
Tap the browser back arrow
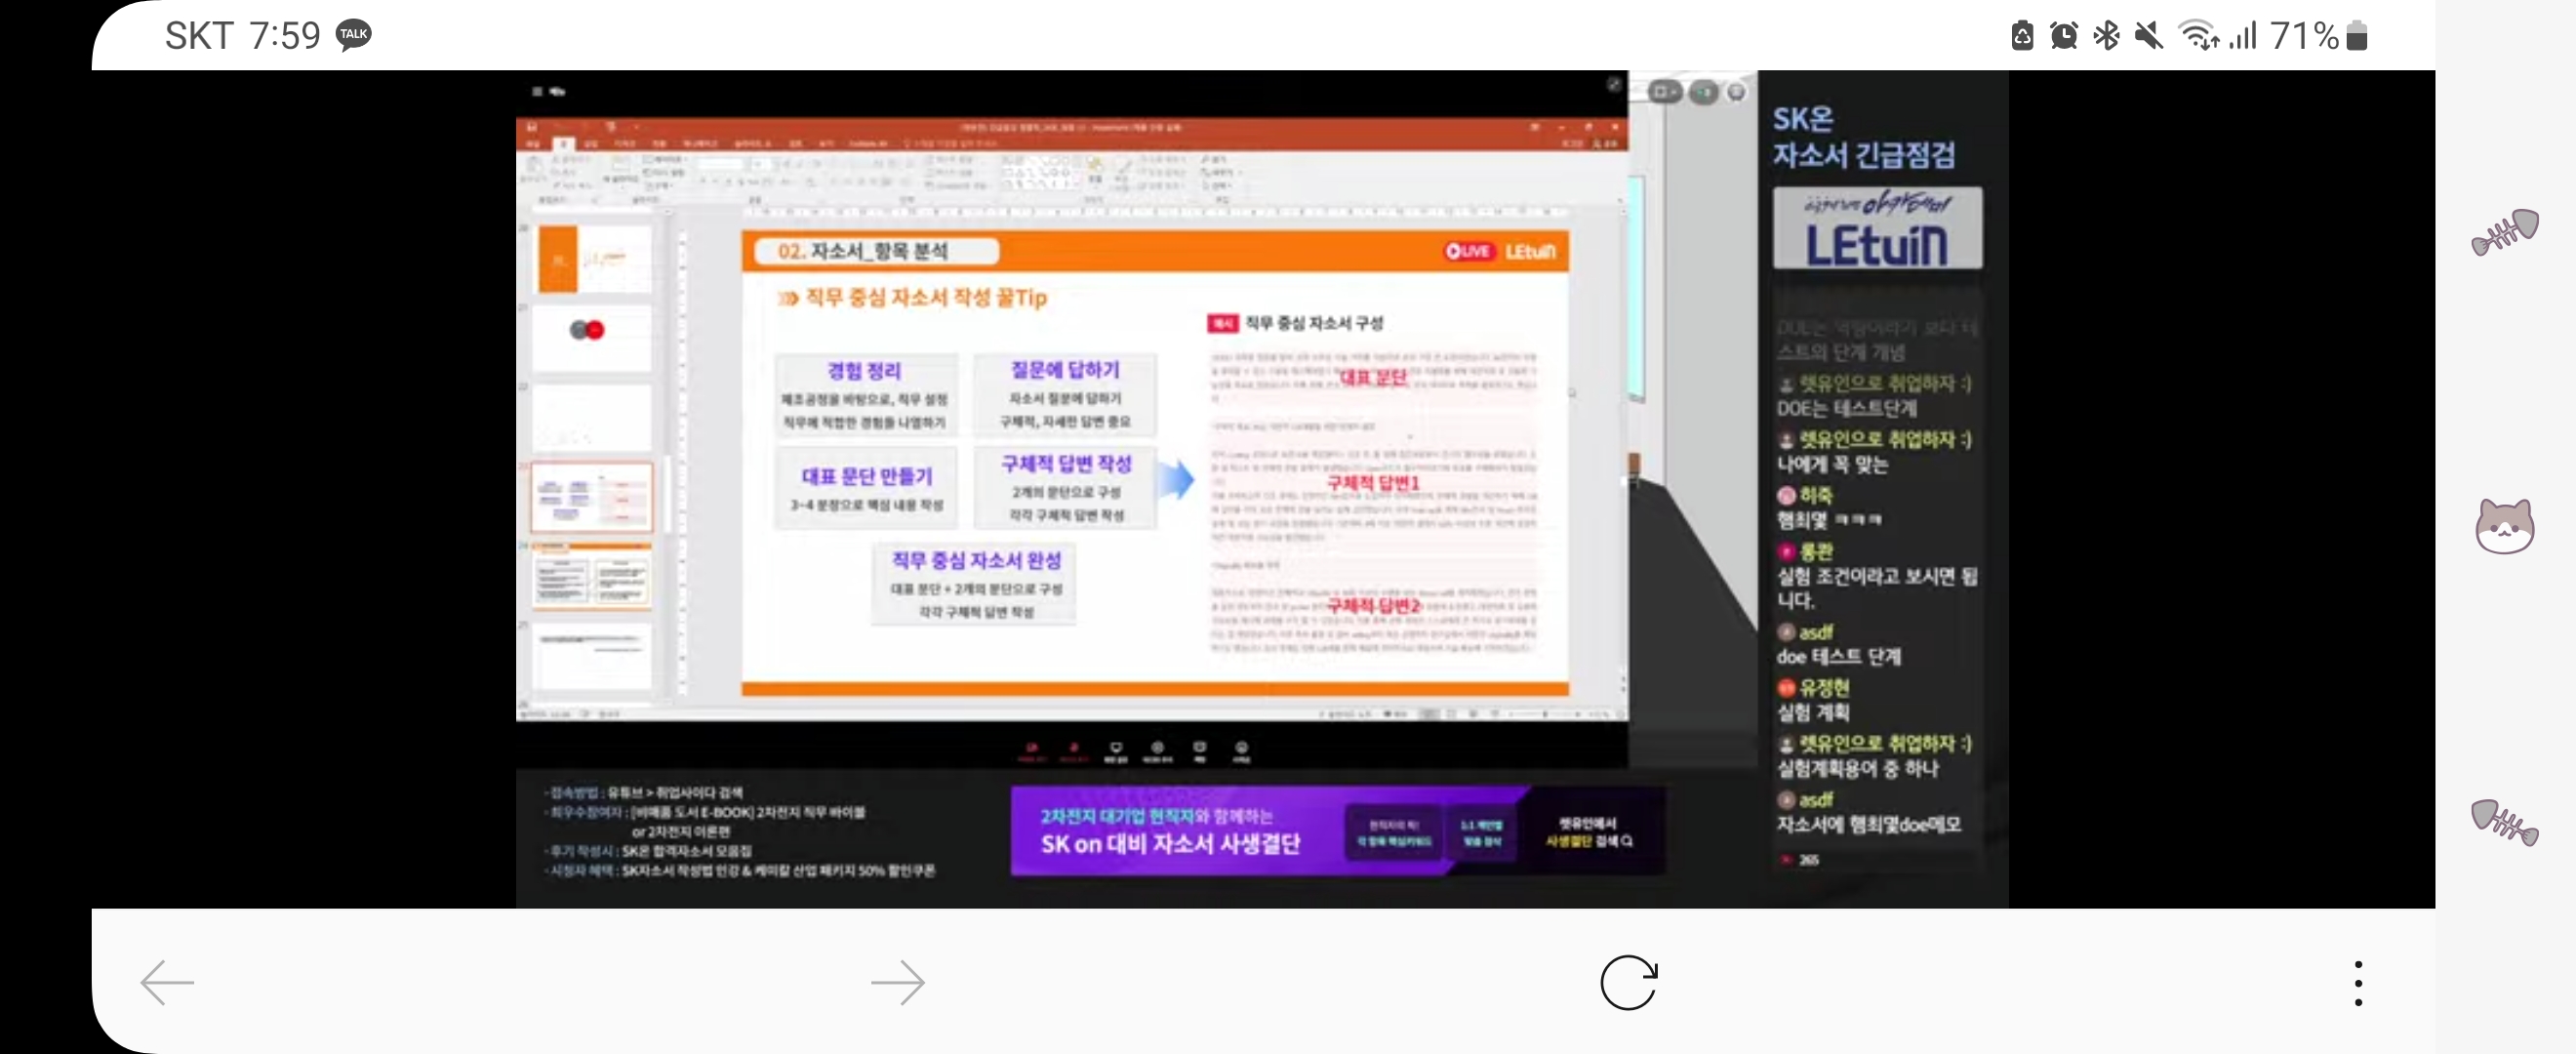point(167,982)
